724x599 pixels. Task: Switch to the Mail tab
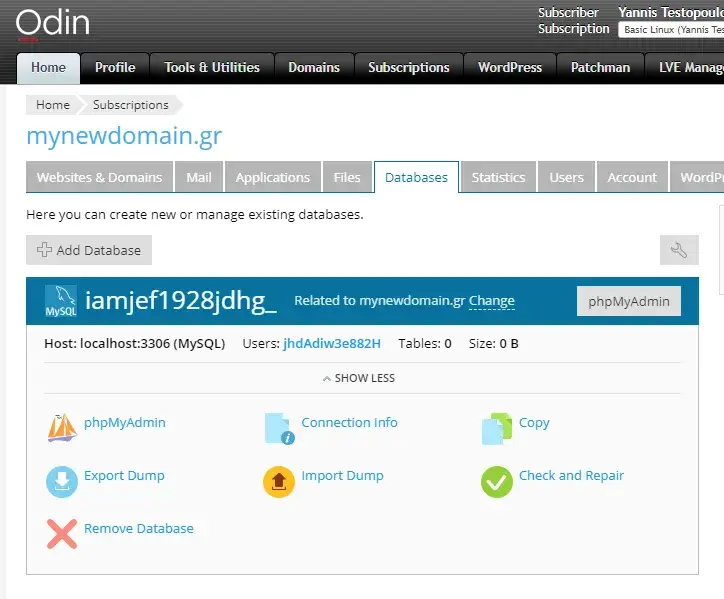click(199, 177)
